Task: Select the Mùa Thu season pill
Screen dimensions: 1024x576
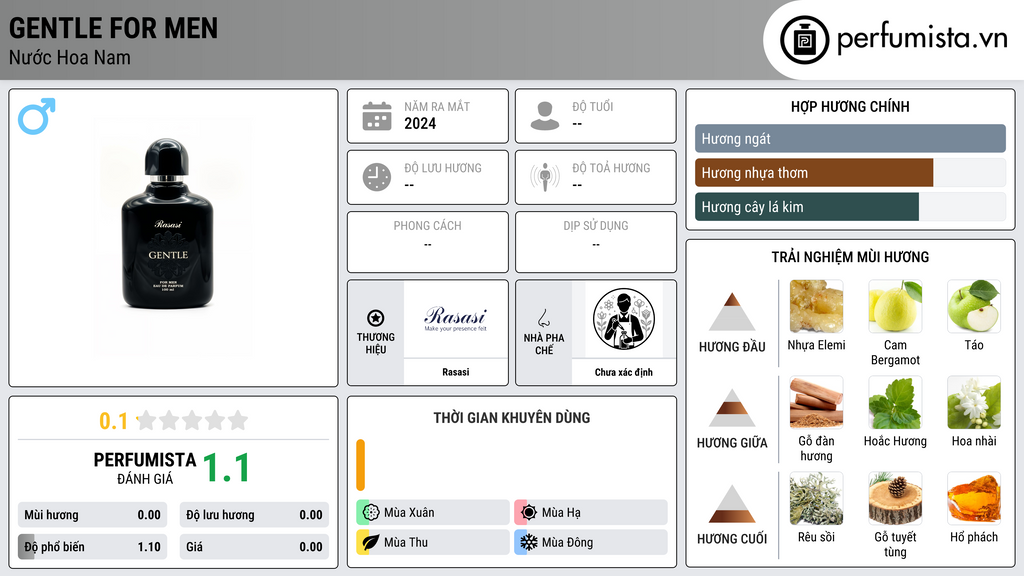Action: [433, 542]
